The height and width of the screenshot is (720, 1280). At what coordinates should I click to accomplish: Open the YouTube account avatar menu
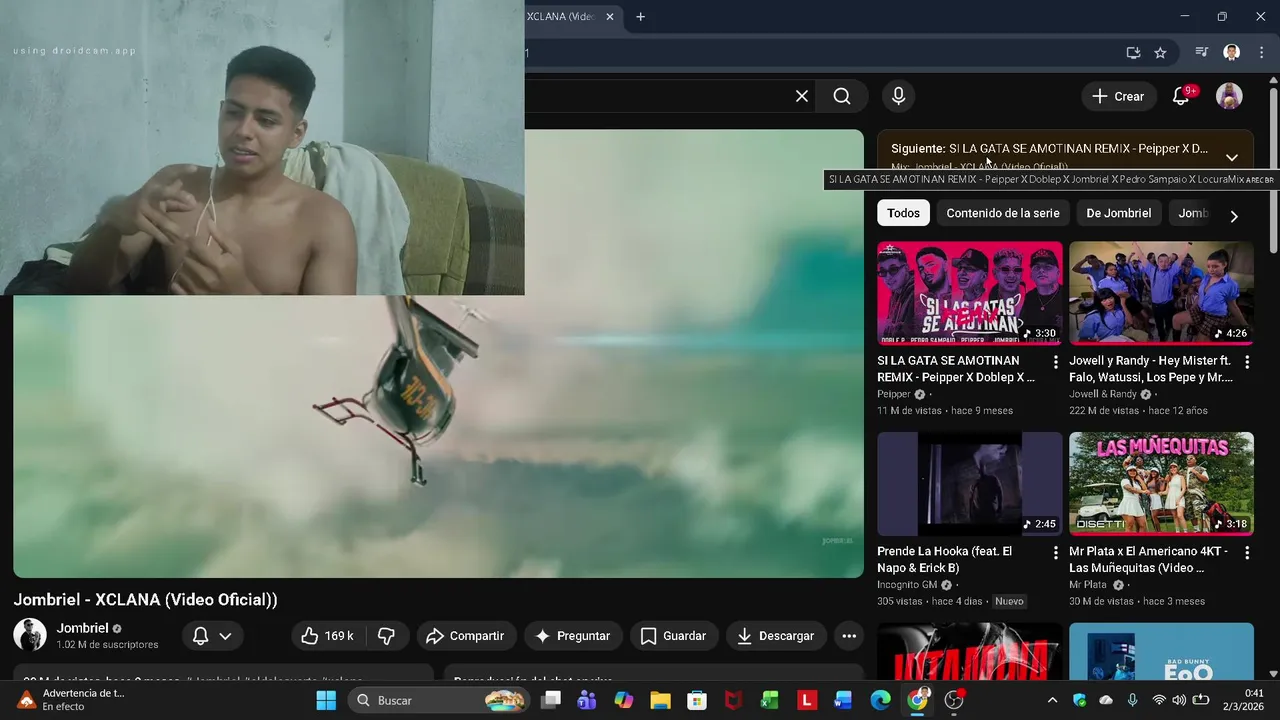click(1229, 96)
